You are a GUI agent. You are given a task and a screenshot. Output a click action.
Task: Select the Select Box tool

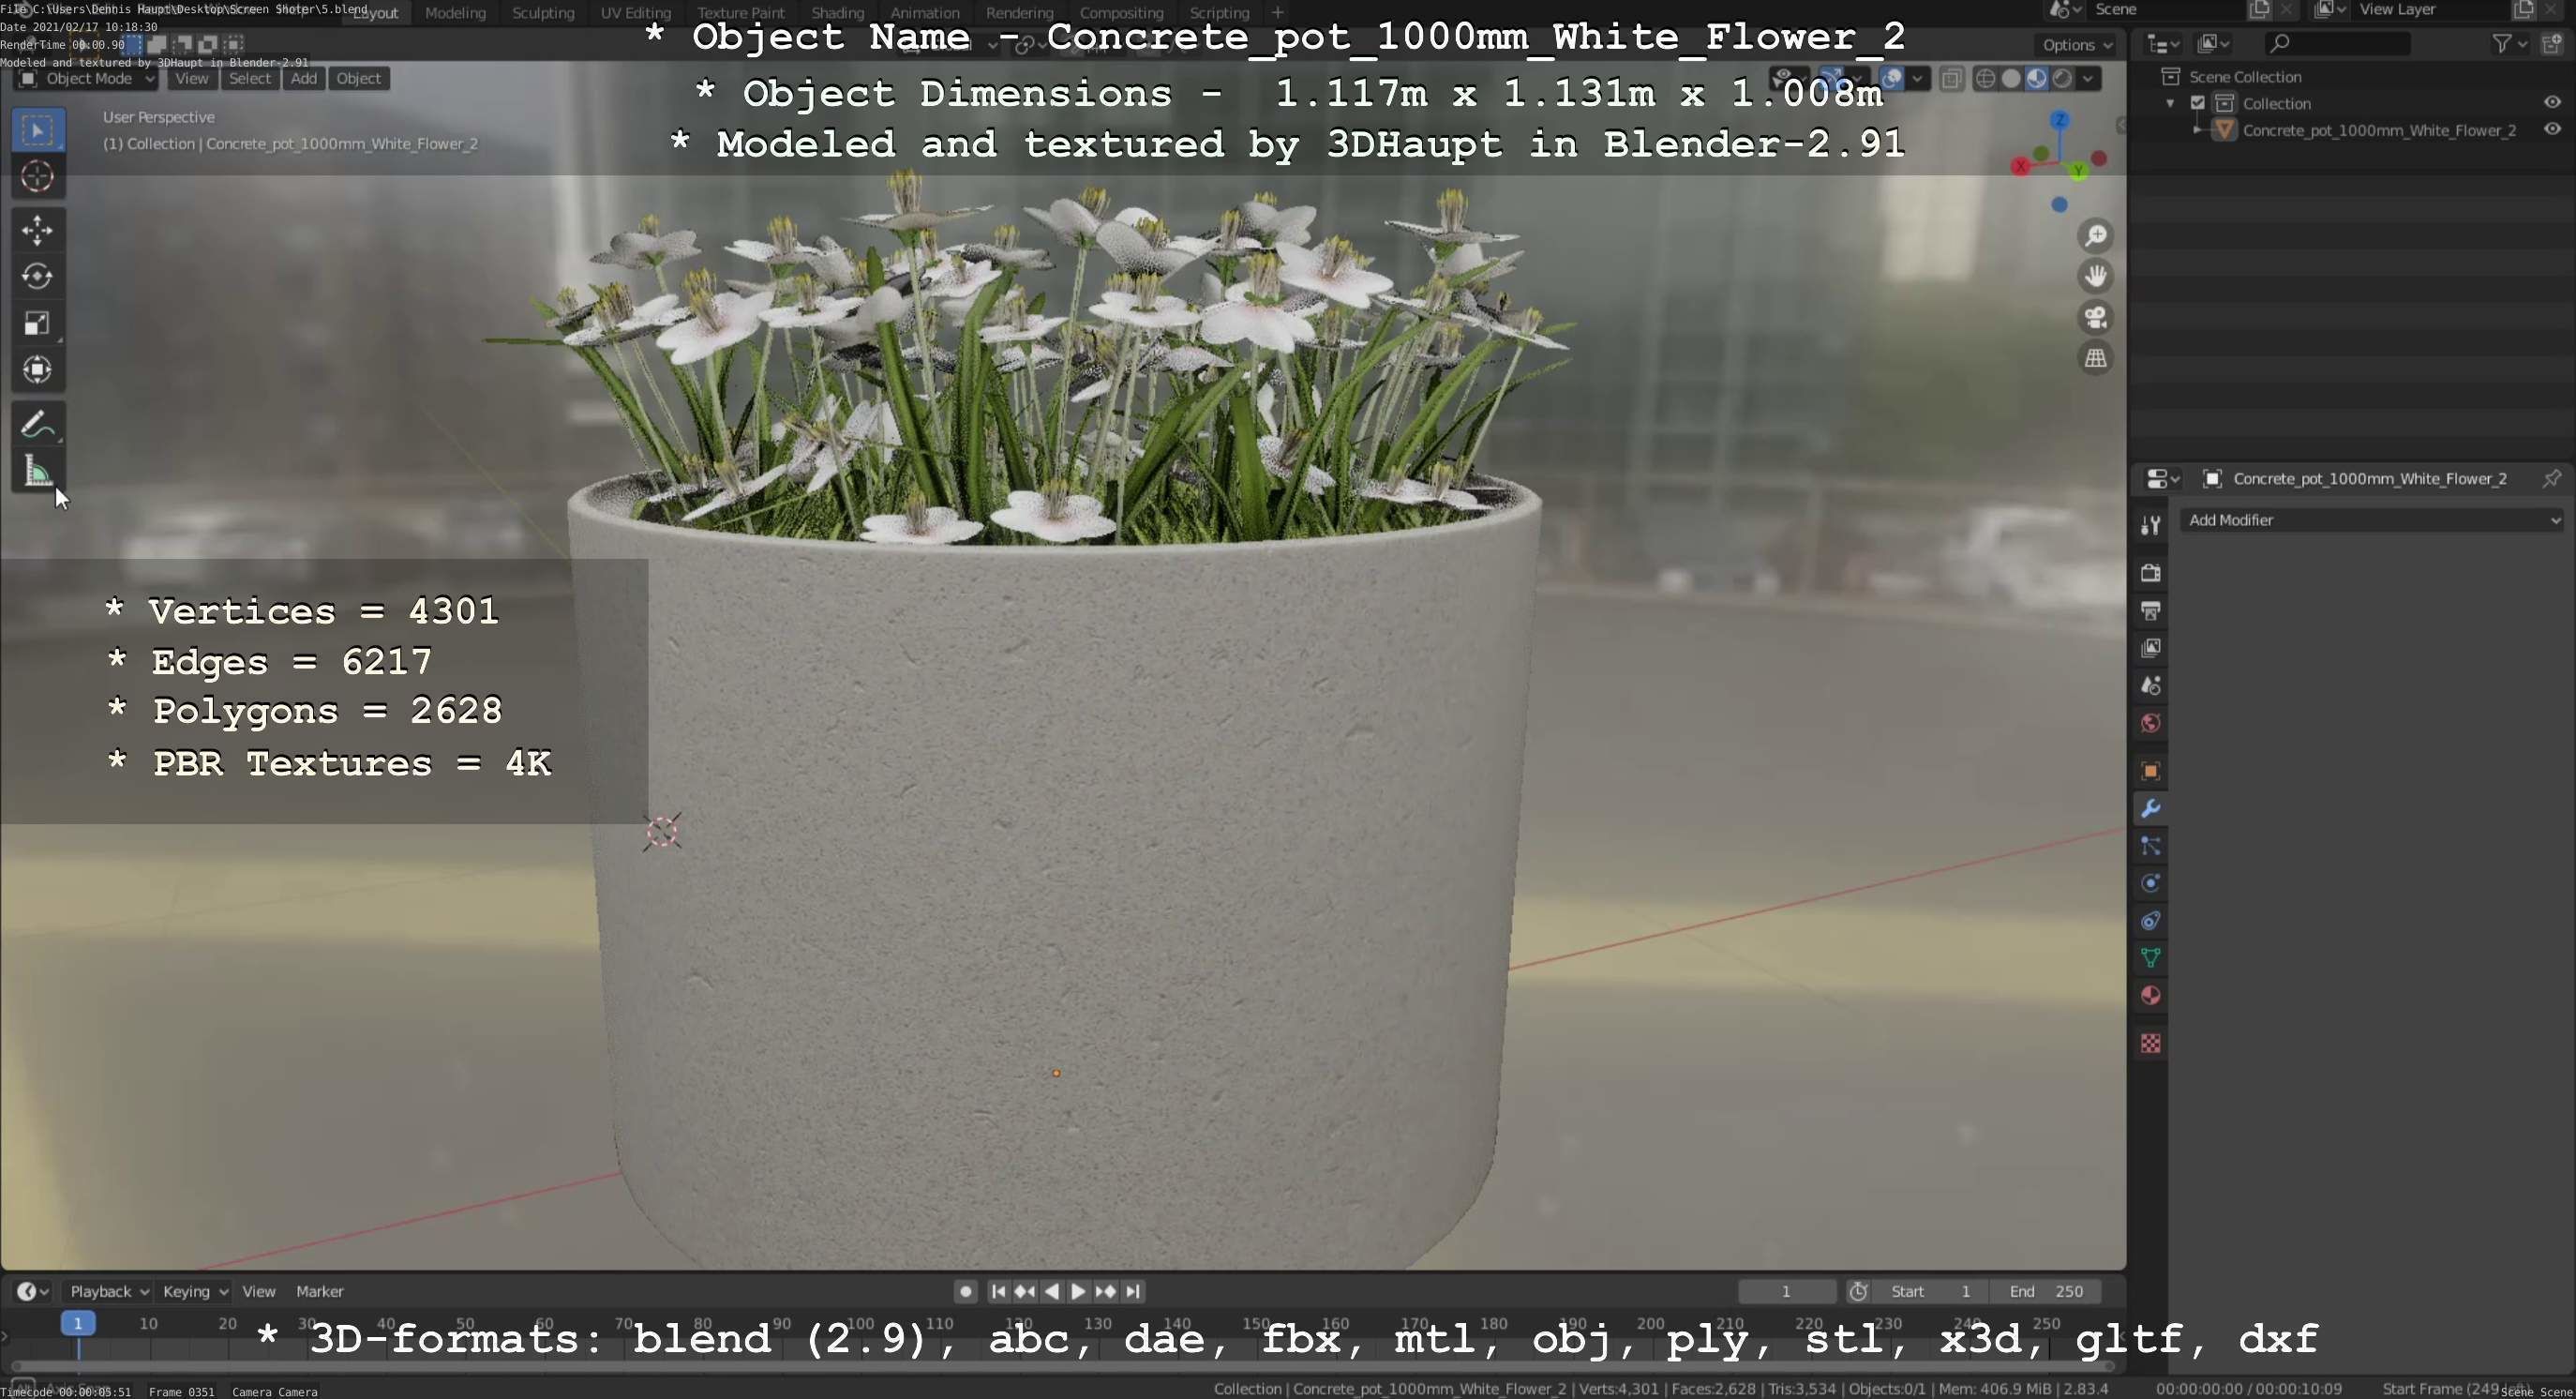point(38,130)
